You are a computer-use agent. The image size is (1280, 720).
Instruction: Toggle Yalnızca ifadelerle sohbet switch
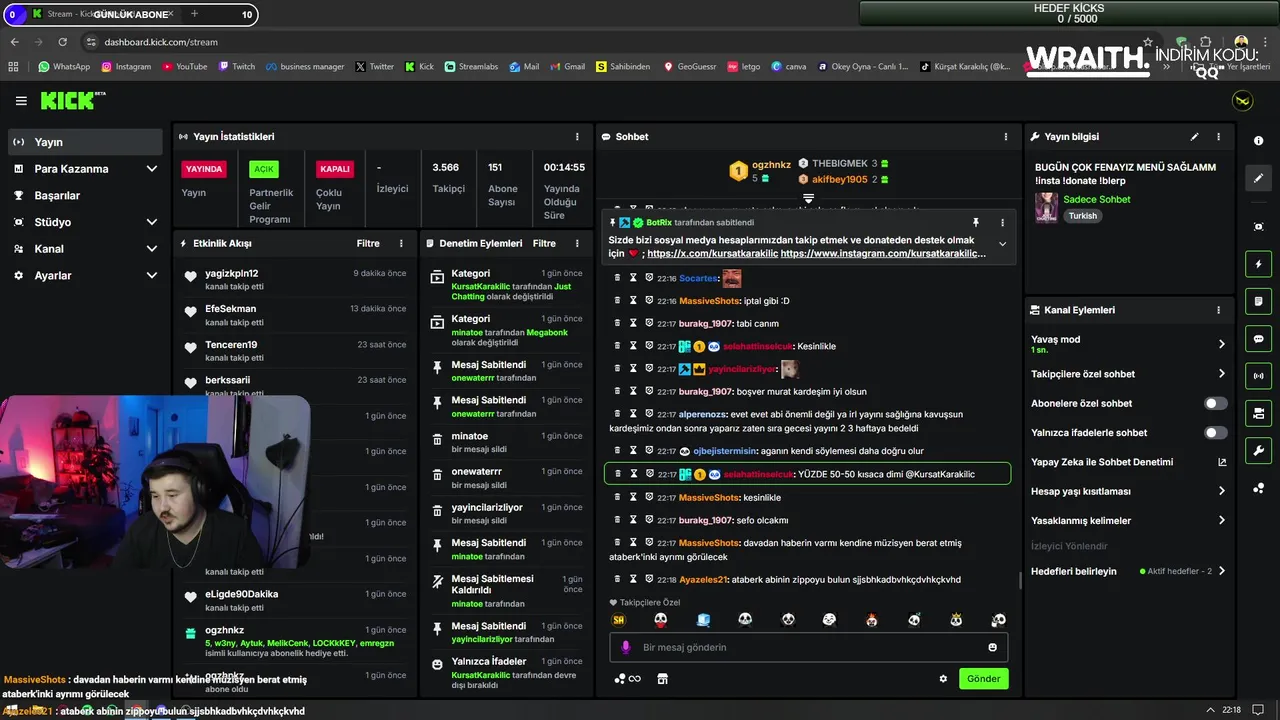click(1215, 433)
